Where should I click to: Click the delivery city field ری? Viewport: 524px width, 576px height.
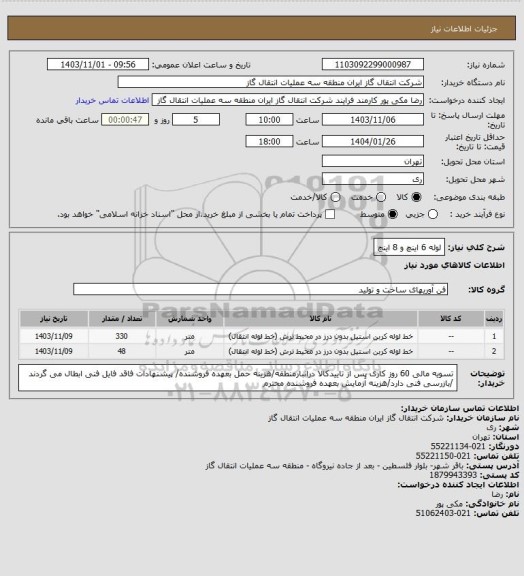[373, 179]
